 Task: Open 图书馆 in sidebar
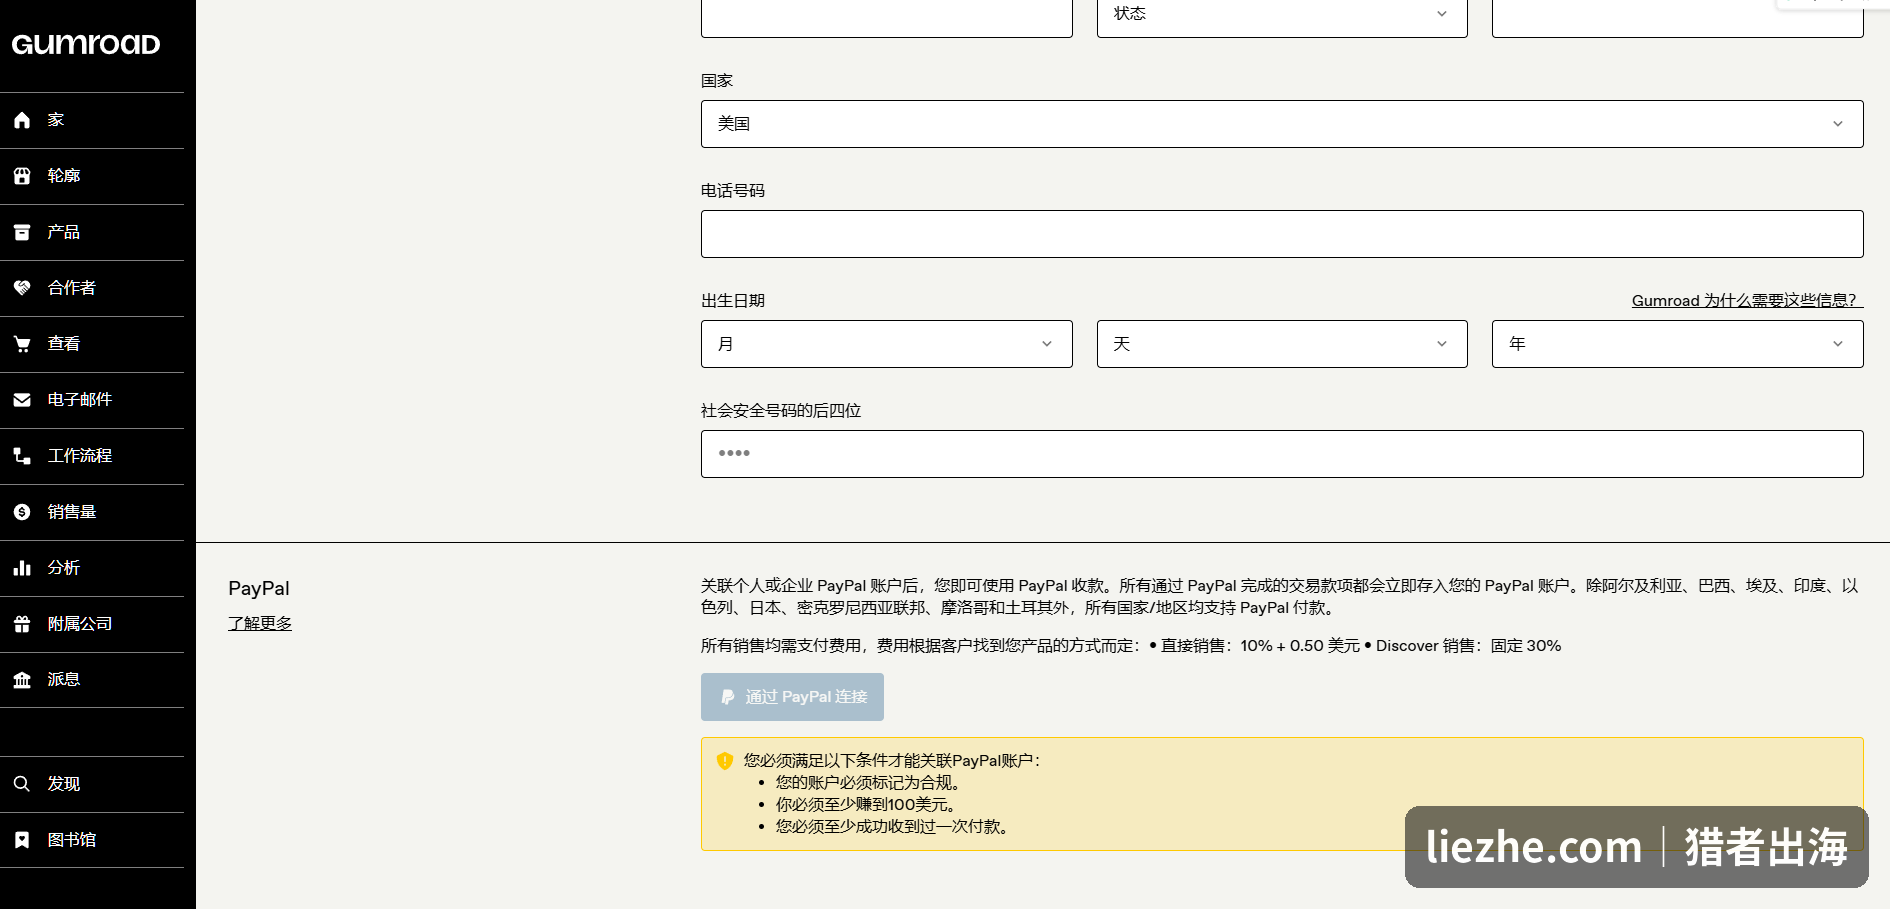click(x=92, y=840)
